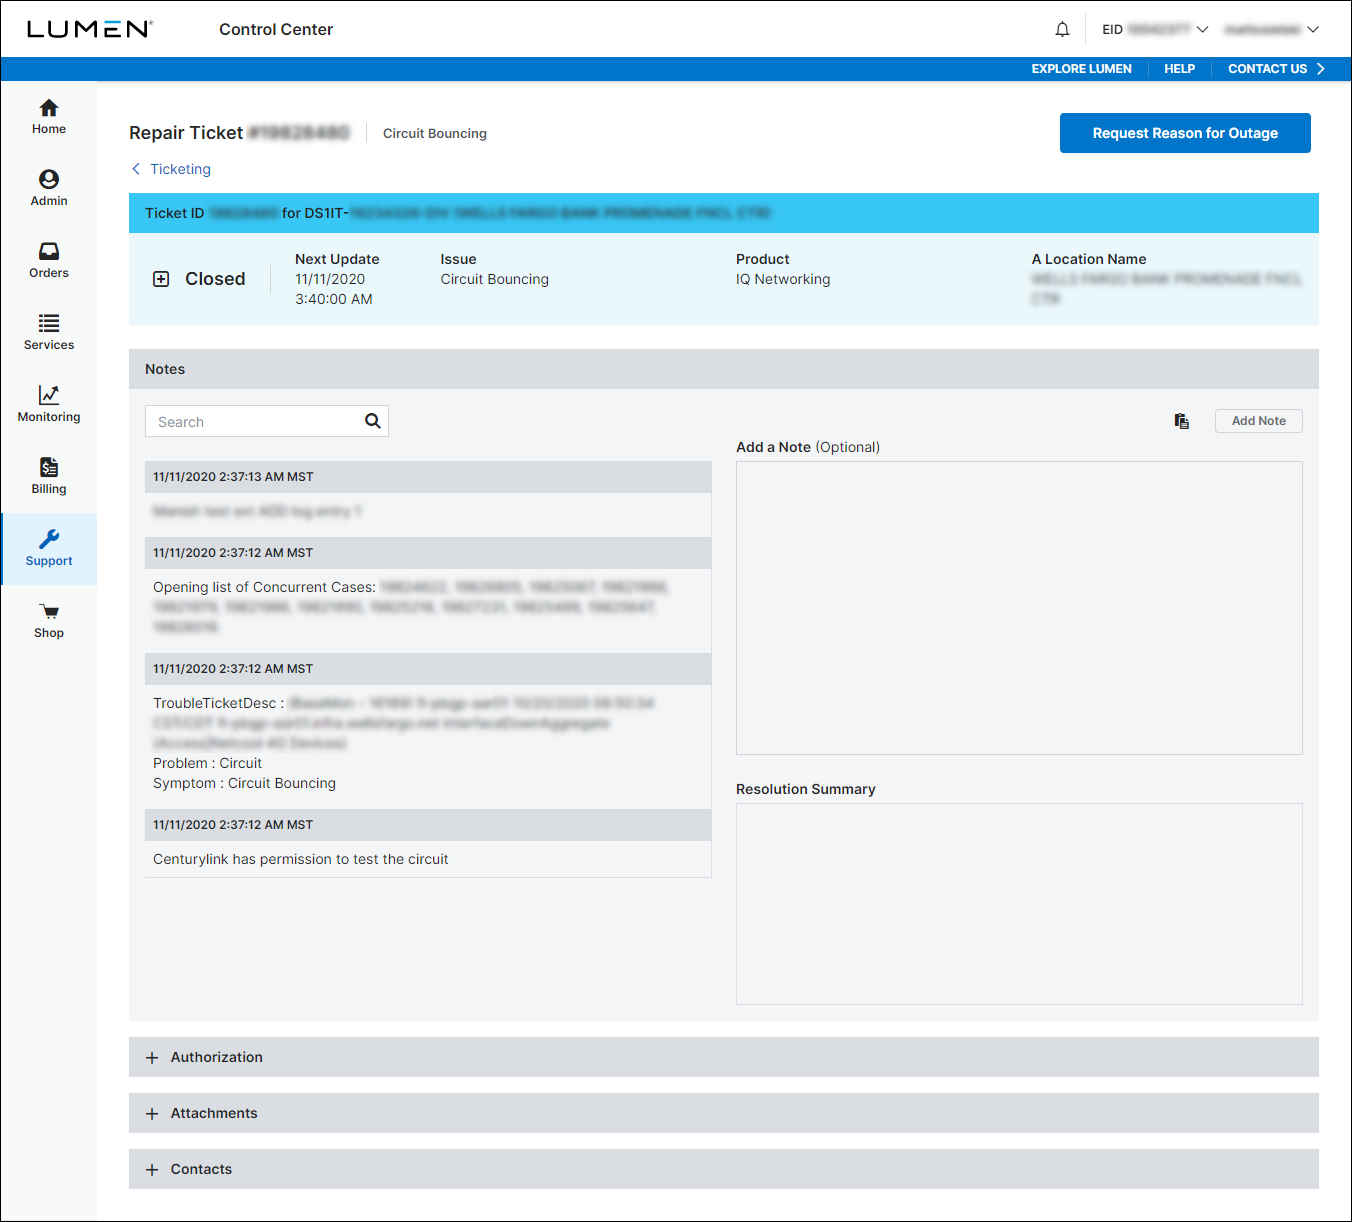This screenshot has height=1222, width=1352.
Task: Go to Admin in the sidebar
Action: [x=48, y=189]
